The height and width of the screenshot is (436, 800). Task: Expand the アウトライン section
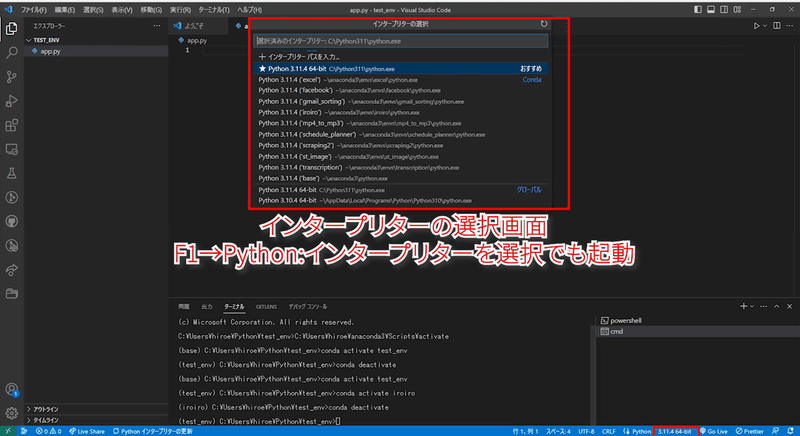[96, 409]
